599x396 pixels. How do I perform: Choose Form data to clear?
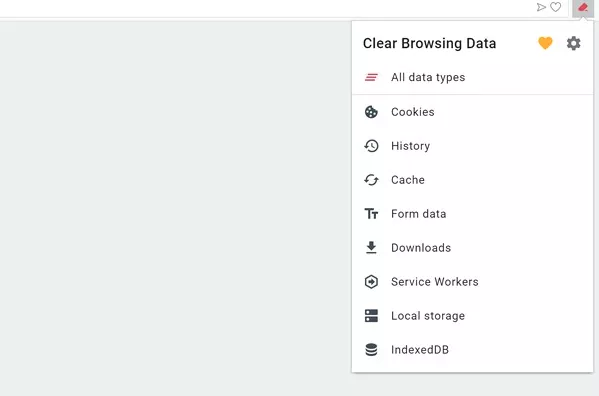473,214
